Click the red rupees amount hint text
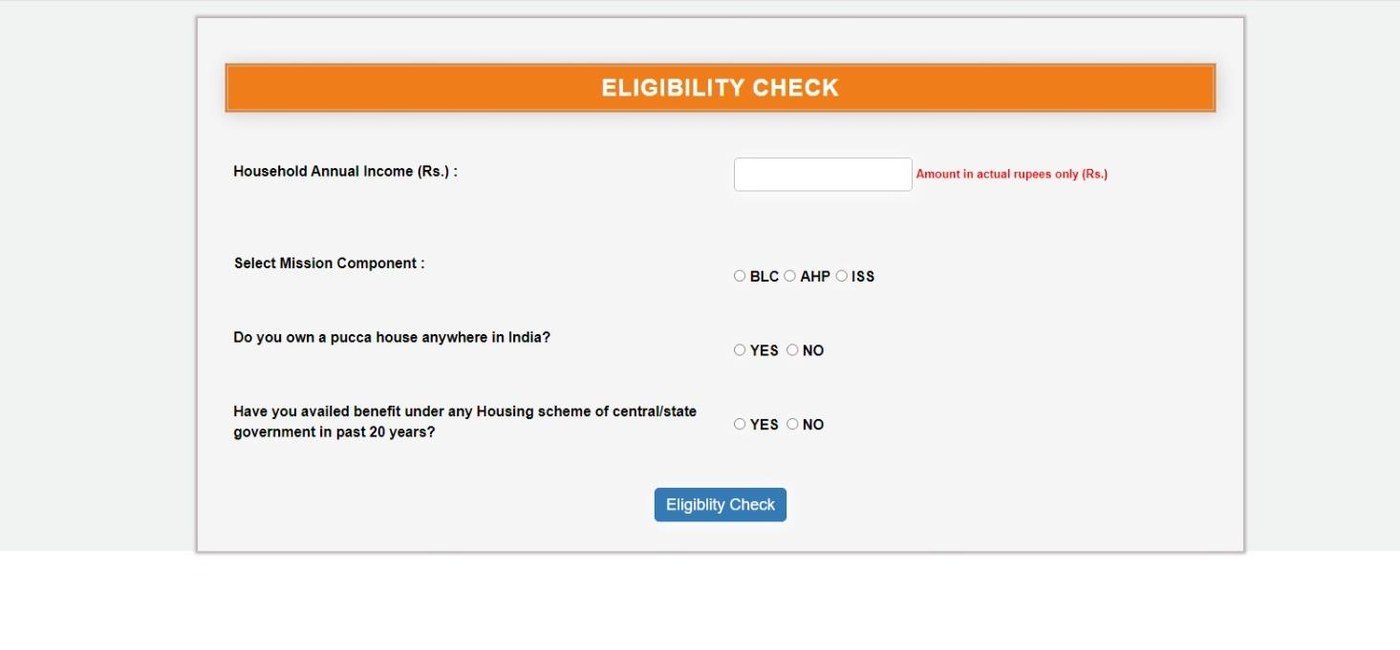 1011,173
